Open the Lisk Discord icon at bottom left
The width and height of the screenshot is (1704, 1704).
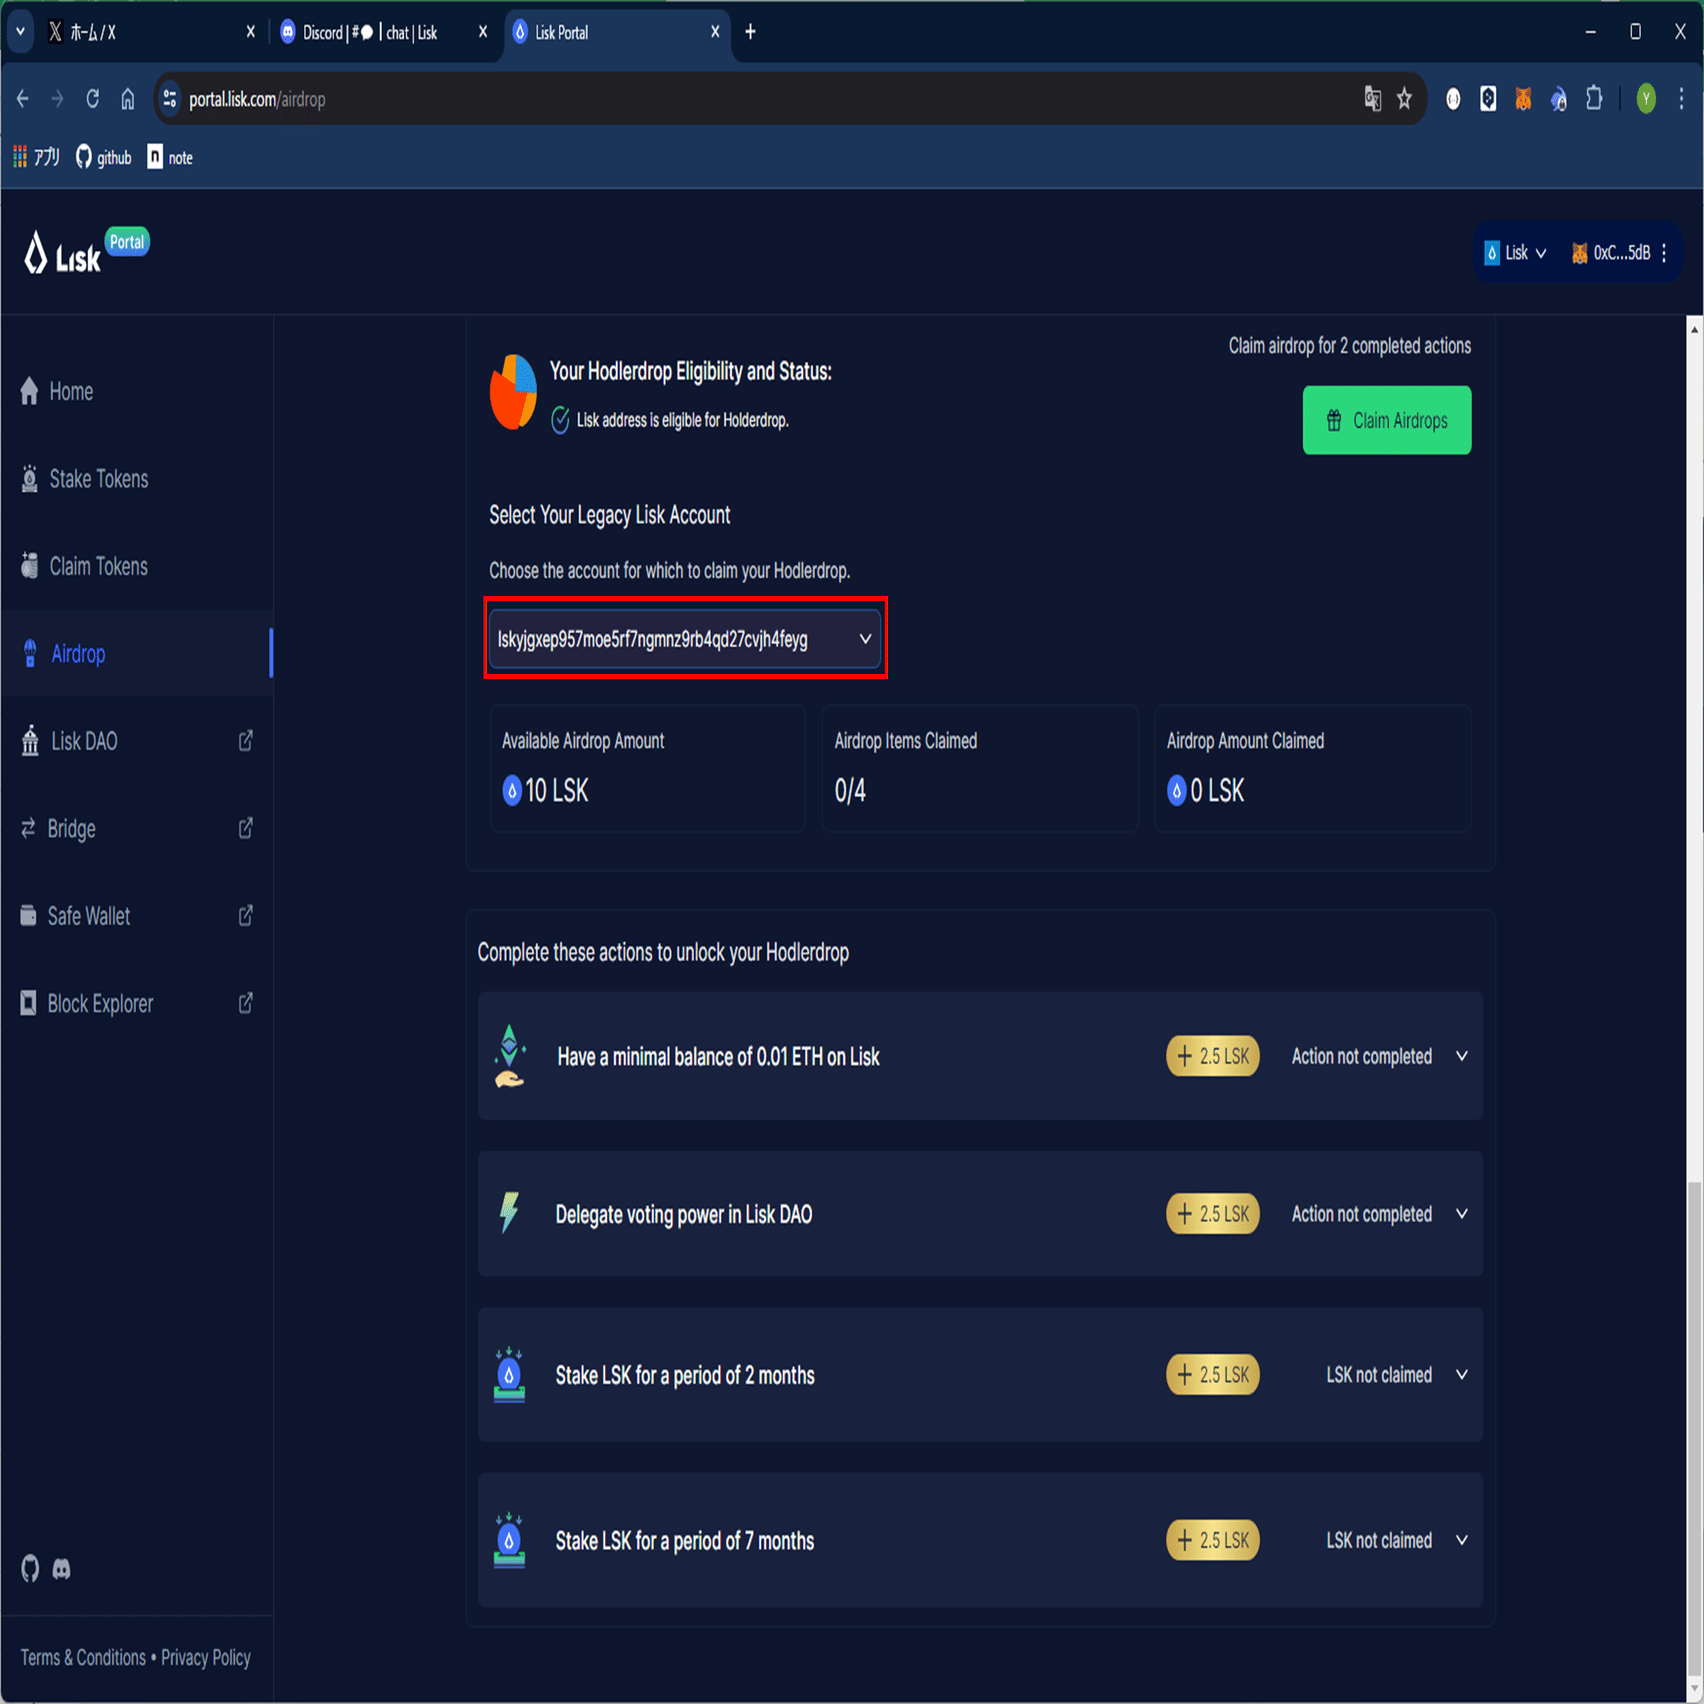pos(62,1569)
